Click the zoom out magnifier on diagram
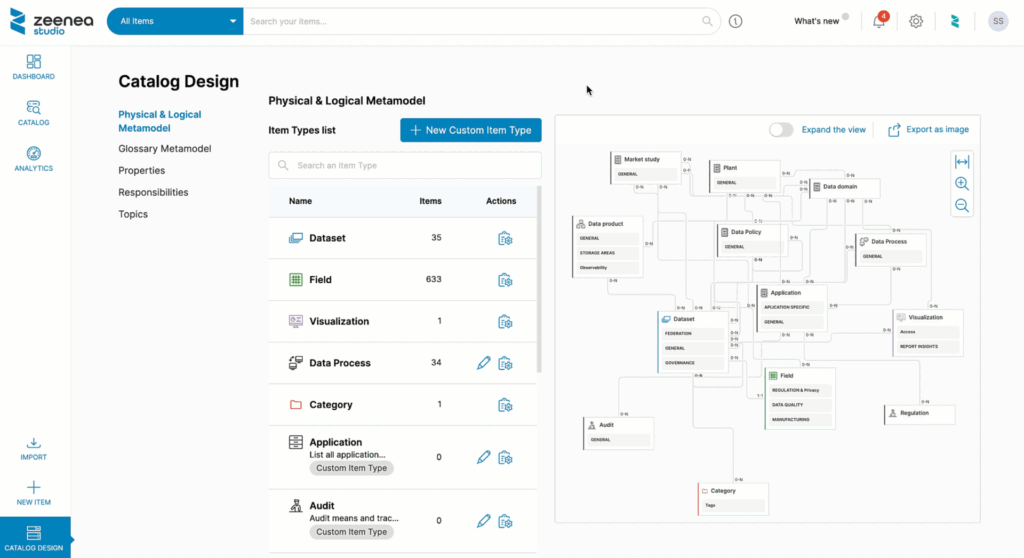1024x558 pixels. click(x=961, y=205)
